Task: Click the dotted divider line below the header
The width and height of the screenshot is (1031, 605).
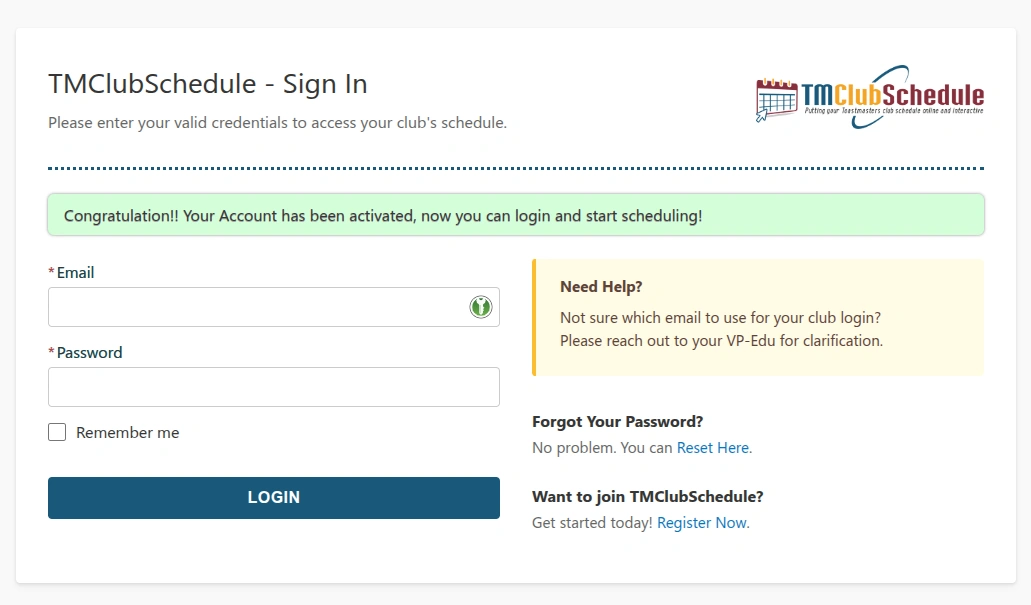Action: [x=515, y=168]
